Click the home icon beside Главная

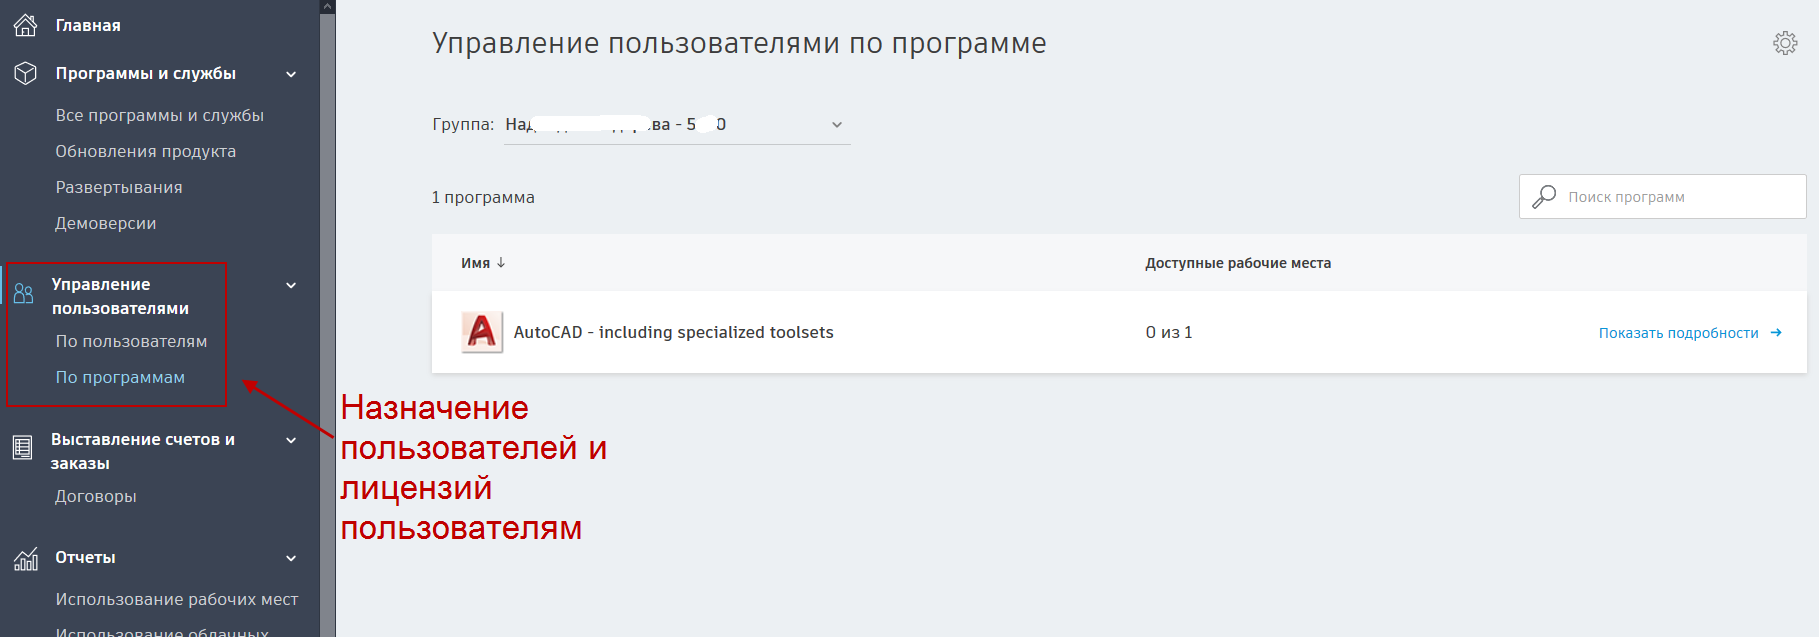tap(25, 25)
